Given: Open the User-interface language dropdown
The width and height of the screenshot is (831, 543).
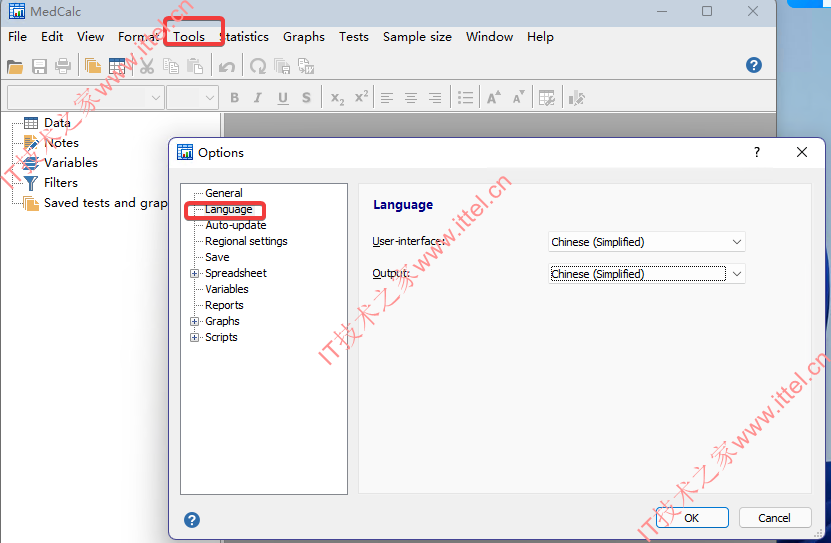Looking at the screenshot, I should (647, 242).
